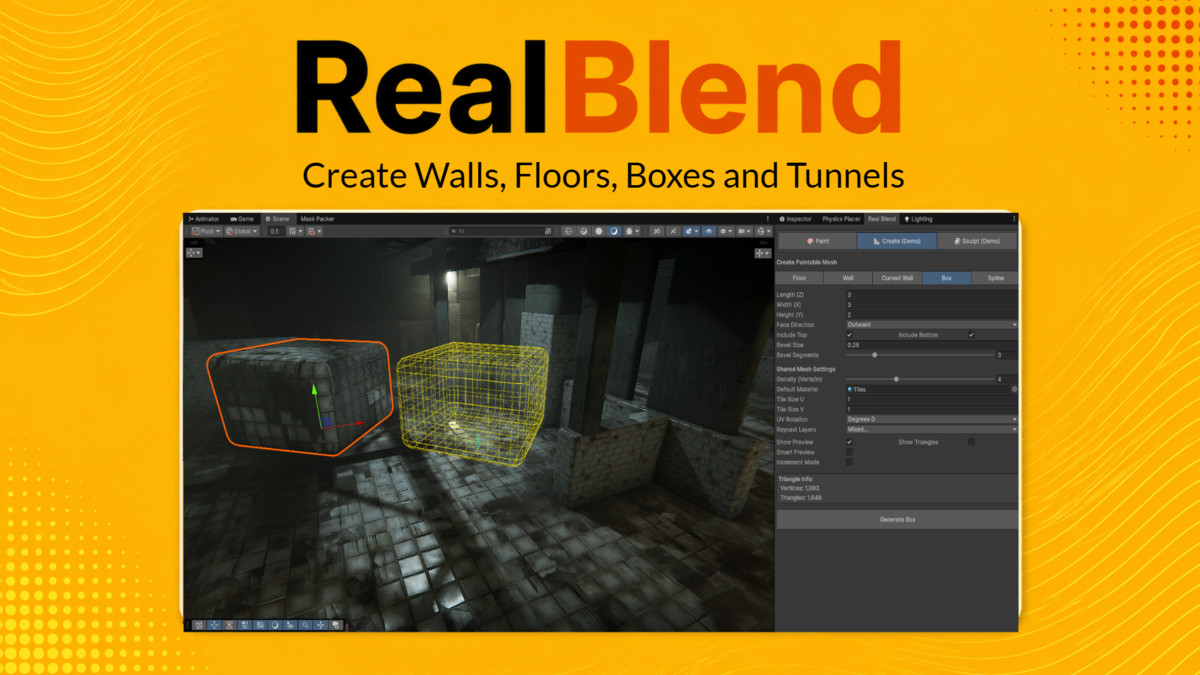Click Tile Size V field
The image size is (1200, 675).
[932, 409]
